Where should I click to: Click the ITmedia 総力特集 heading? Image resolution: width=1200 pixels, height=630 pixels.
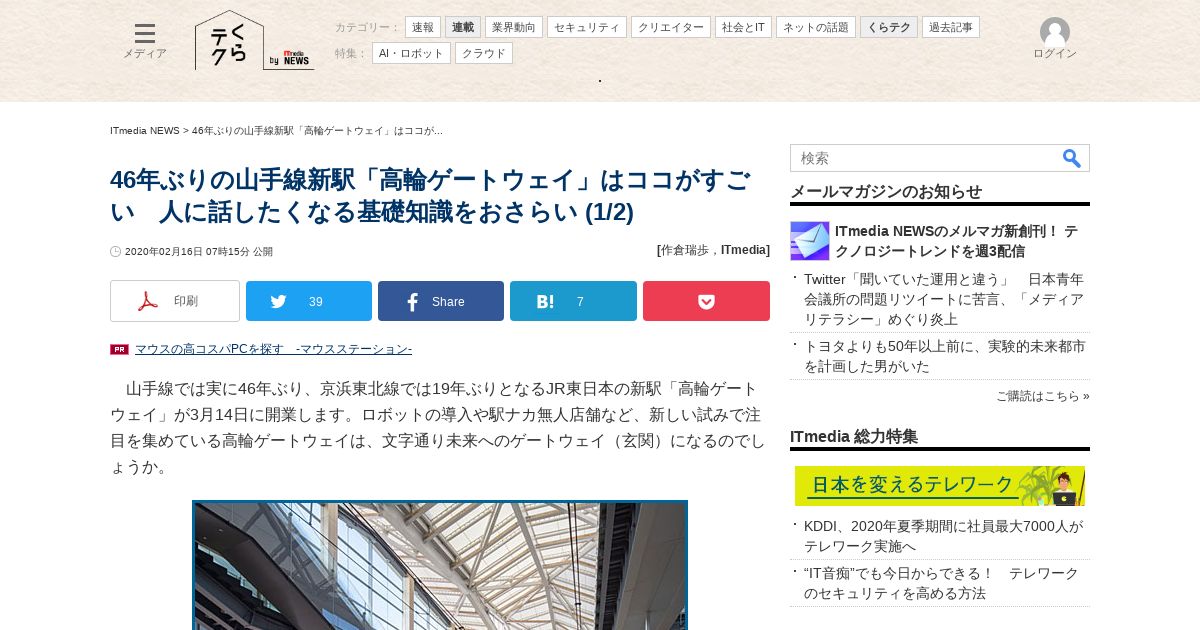pyautogui.click(x=854, y=437)
